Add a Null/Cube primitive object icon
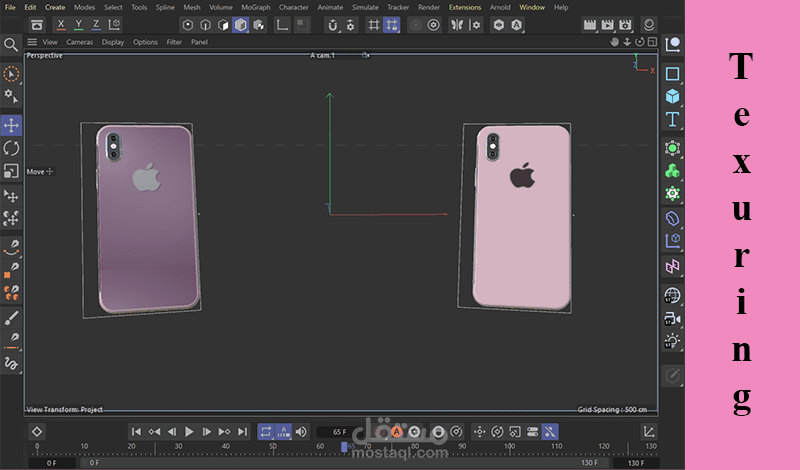The image size is (800, 470). point(672,96)
